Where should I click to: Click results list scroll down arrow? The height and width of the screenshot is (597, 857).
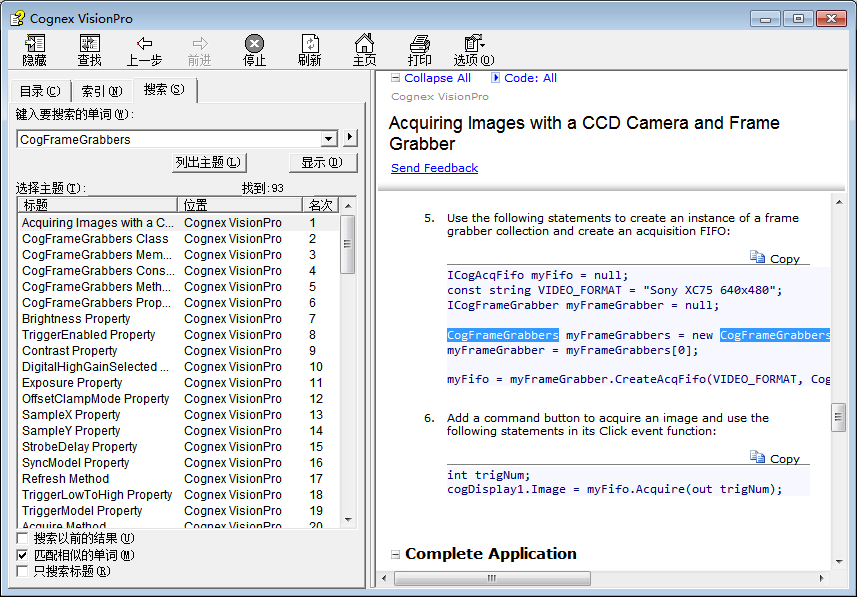pyautogui.click(x=348, y=520)
